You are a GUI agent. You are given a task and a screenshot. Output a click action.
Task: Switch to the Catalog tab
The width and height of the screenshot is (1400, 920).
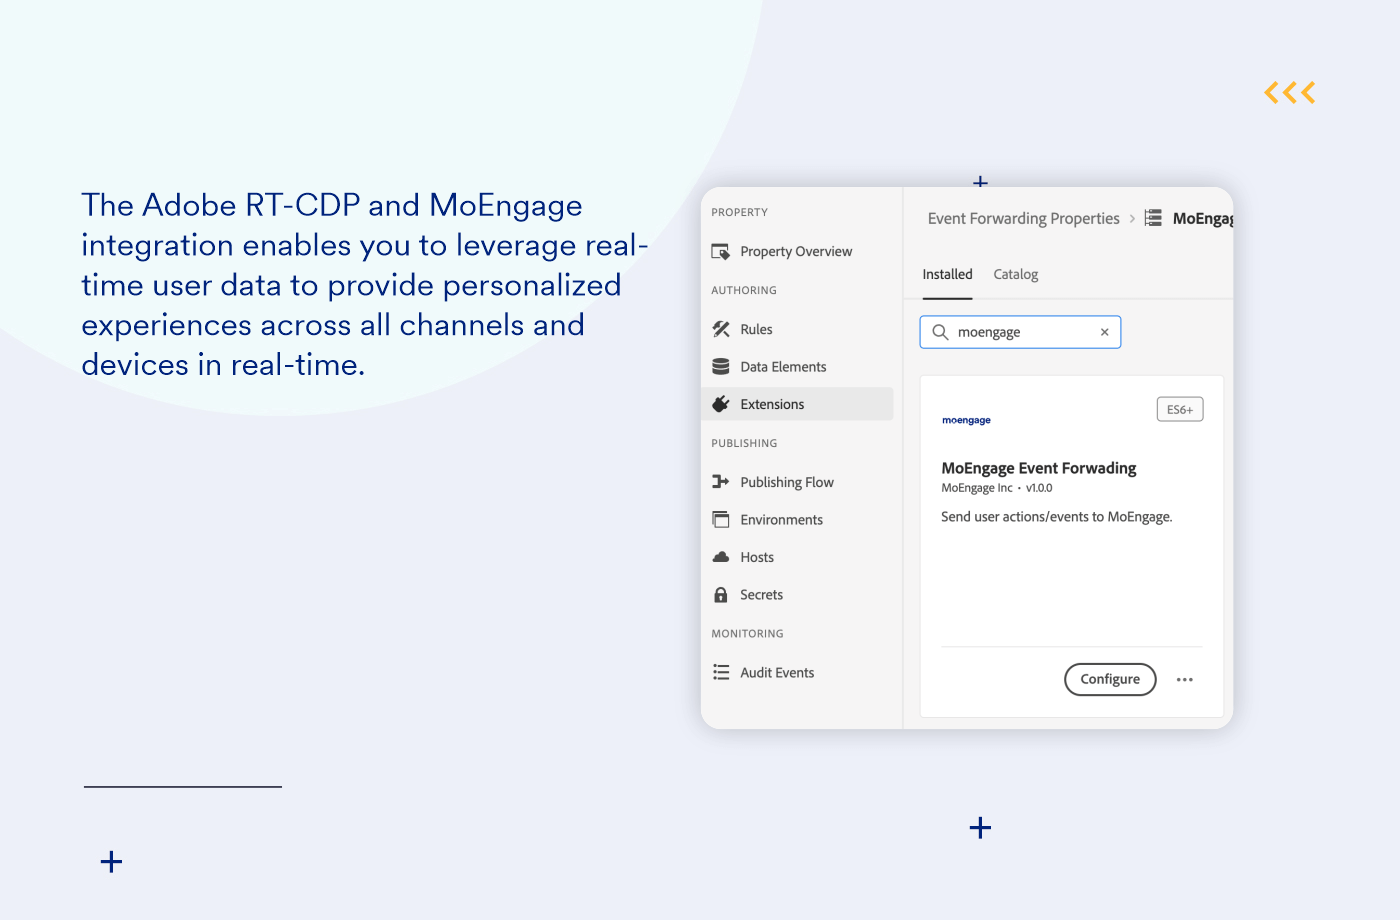(1015, 274)
